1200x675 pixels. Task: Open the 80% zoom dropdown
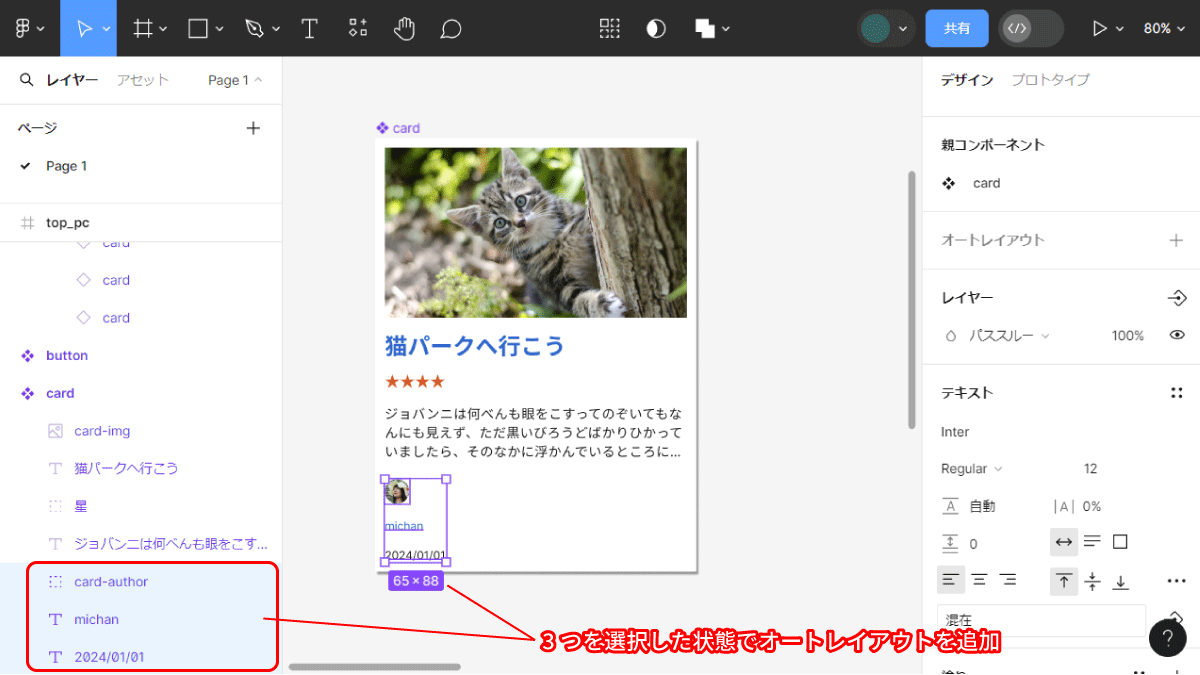tap(1164, 29)
